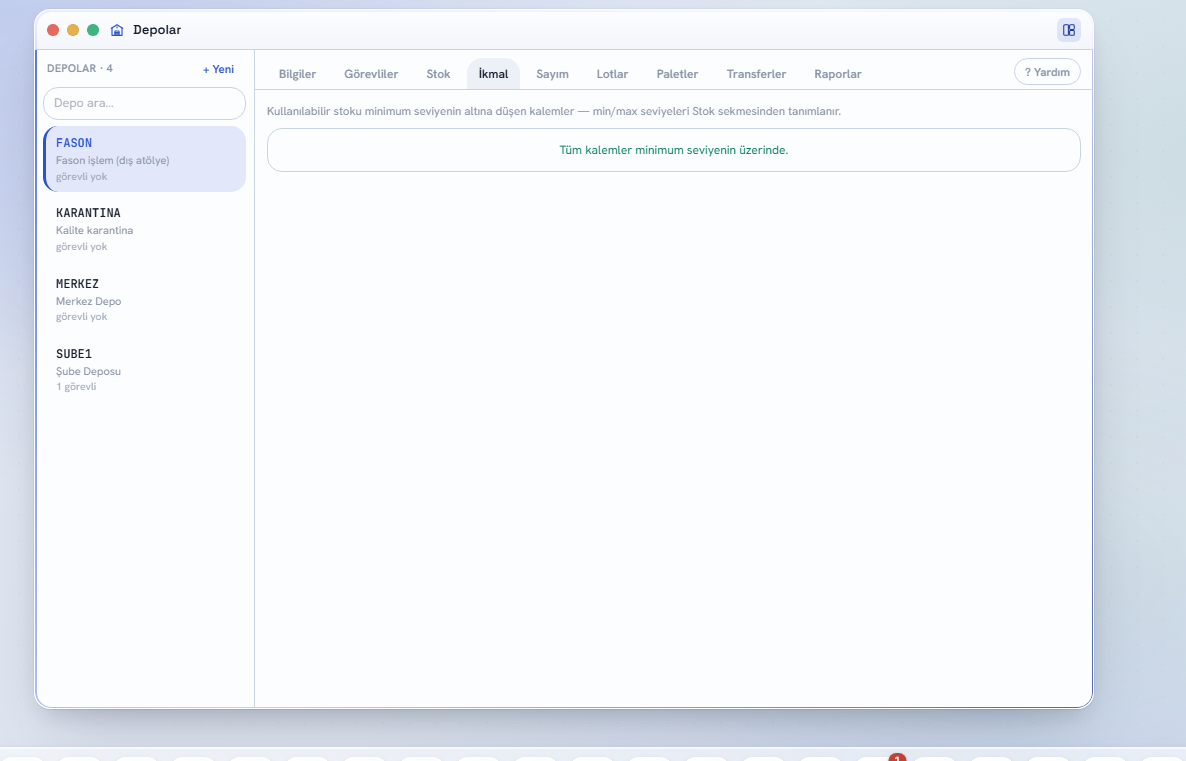Viewport: 1186px width, 761px height.
Task: Select the FASON warehouse in the list
Action: coord(144,159)
